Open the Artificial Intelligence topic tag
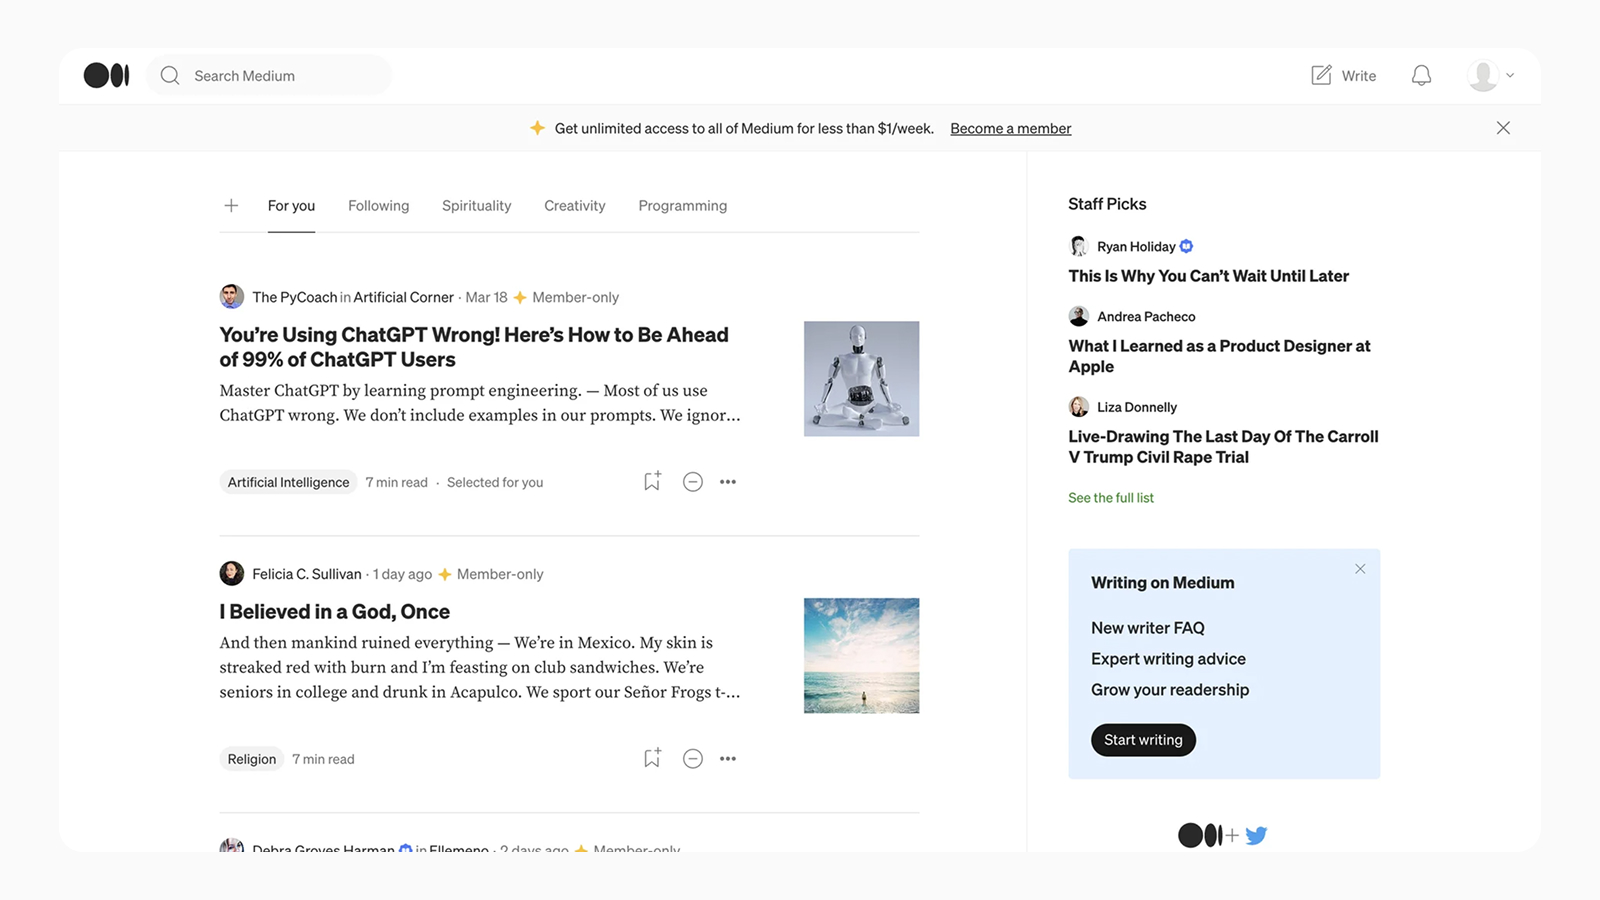The image size is (1600, 900). (x=288, y=481)
